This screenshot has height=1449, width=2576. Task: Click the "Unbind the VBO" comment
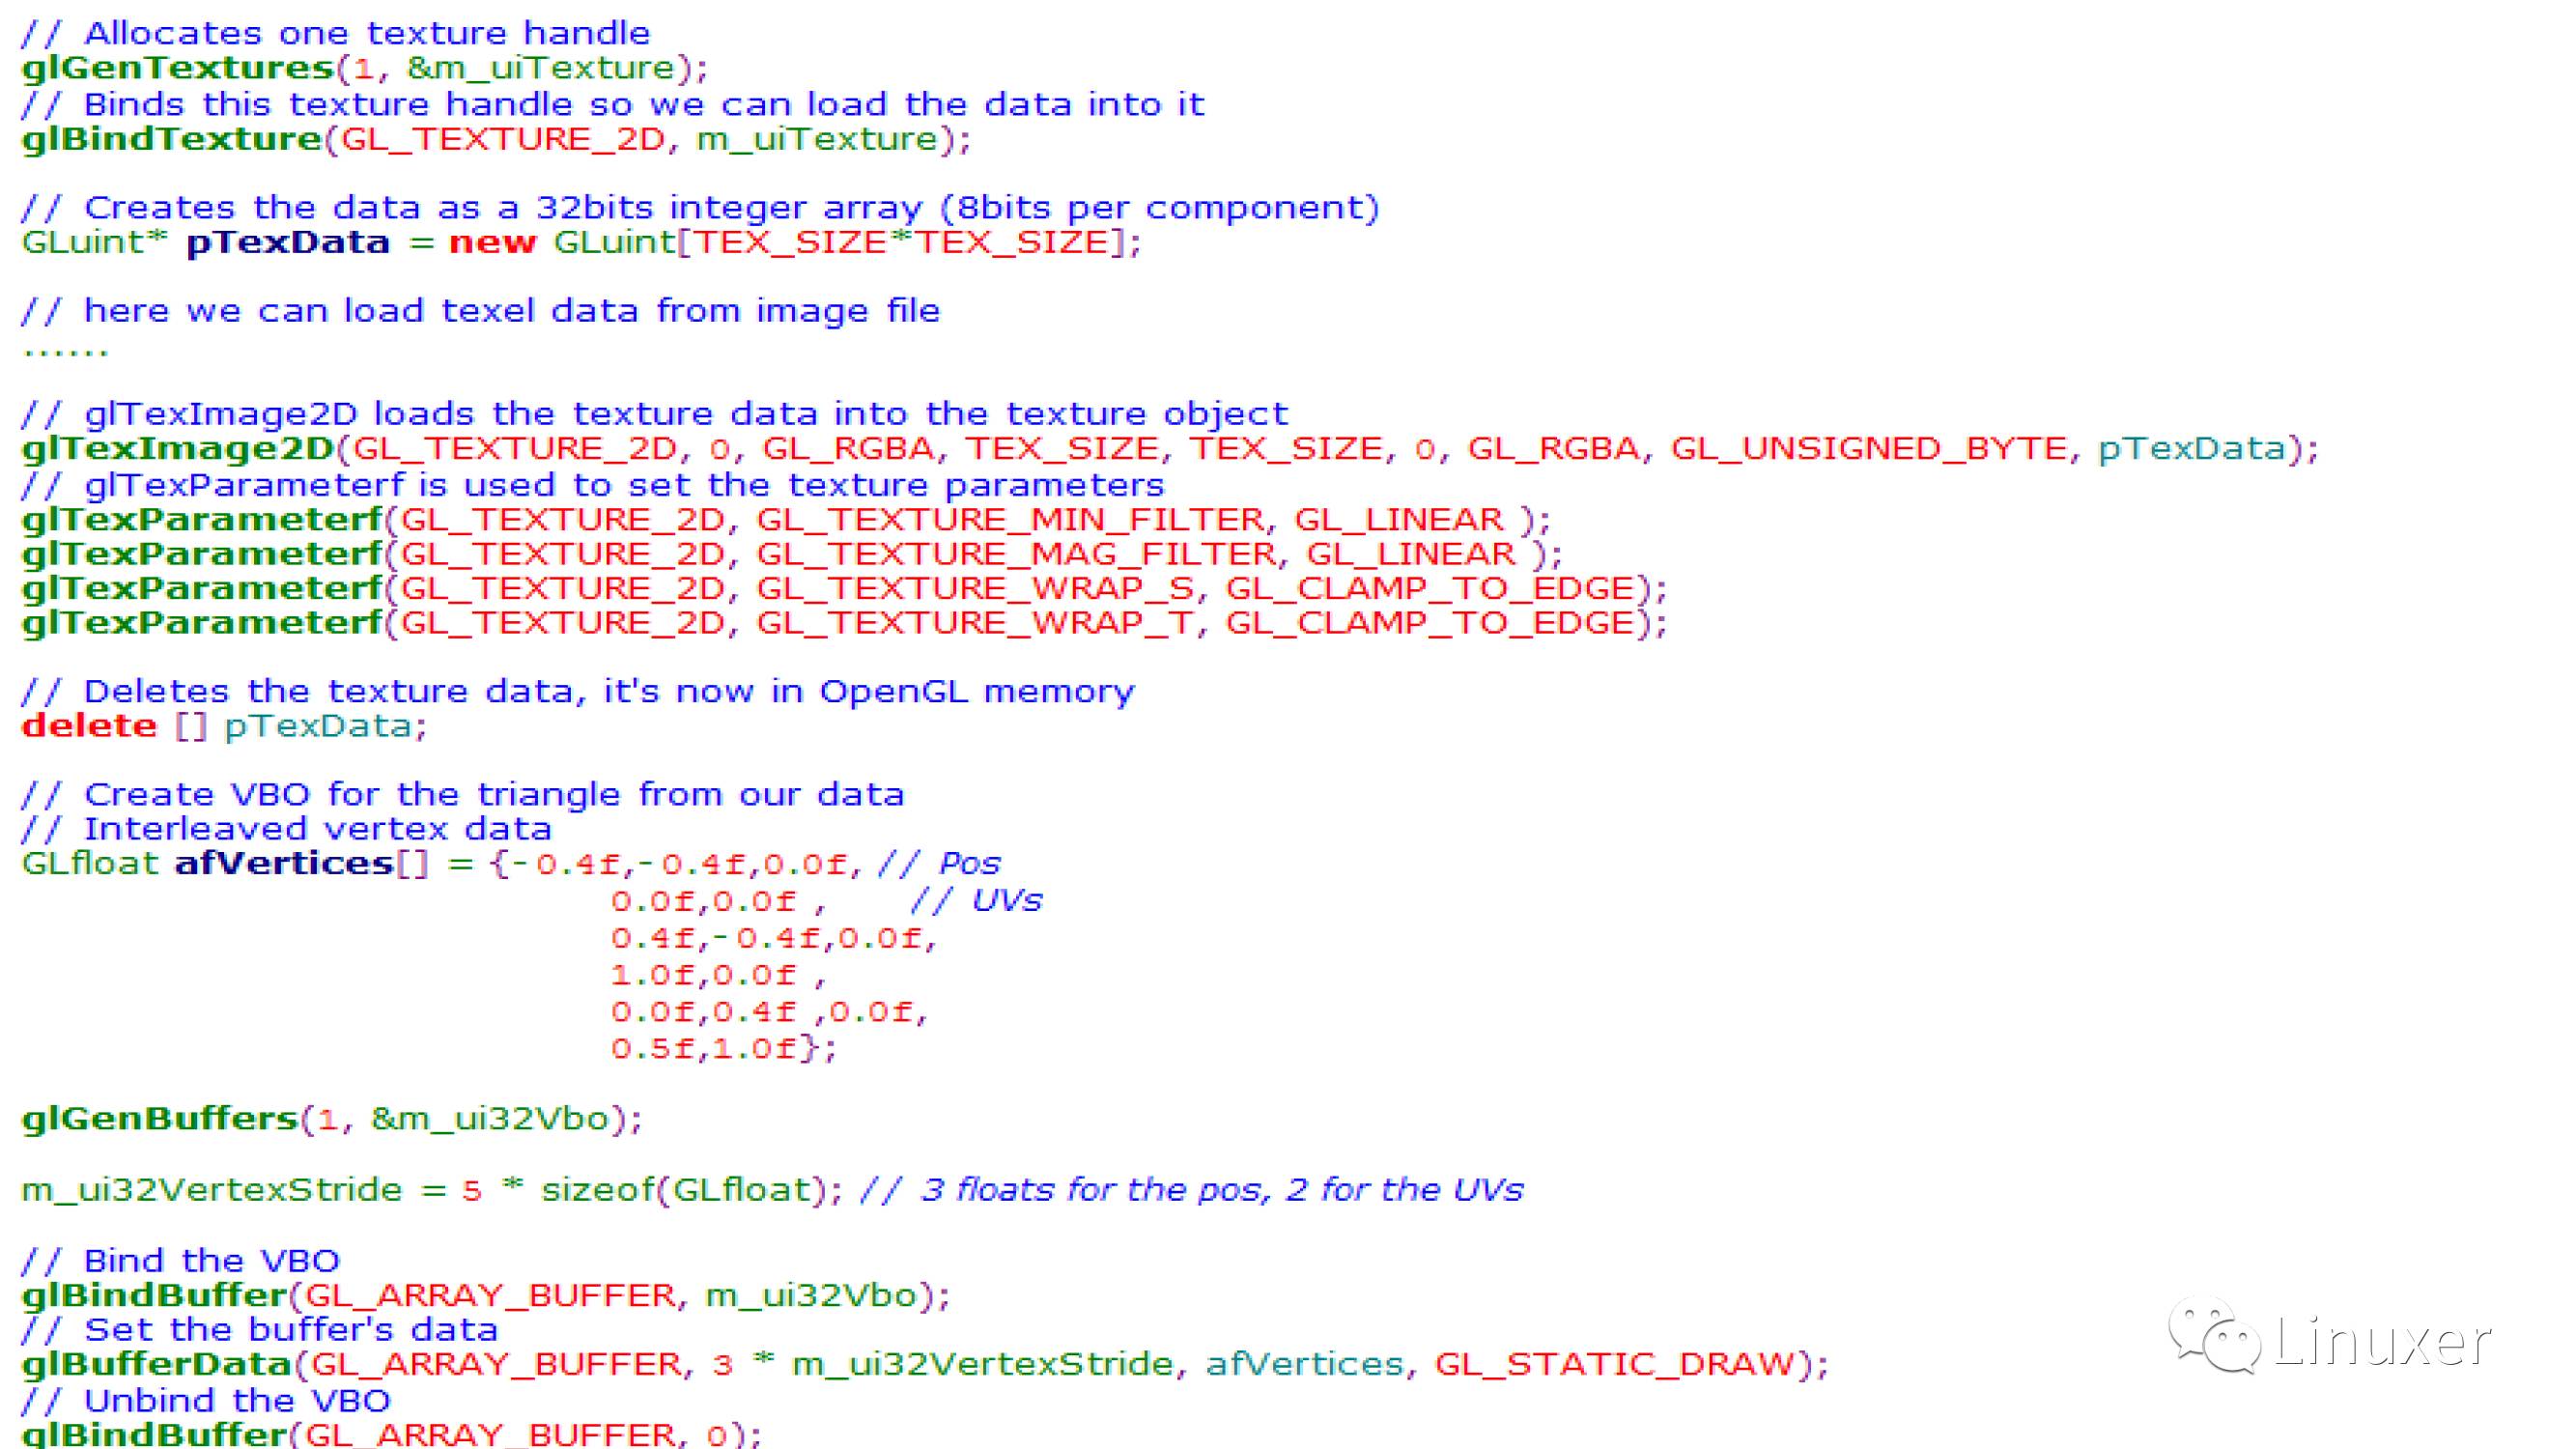click(x=205, y=1400)
